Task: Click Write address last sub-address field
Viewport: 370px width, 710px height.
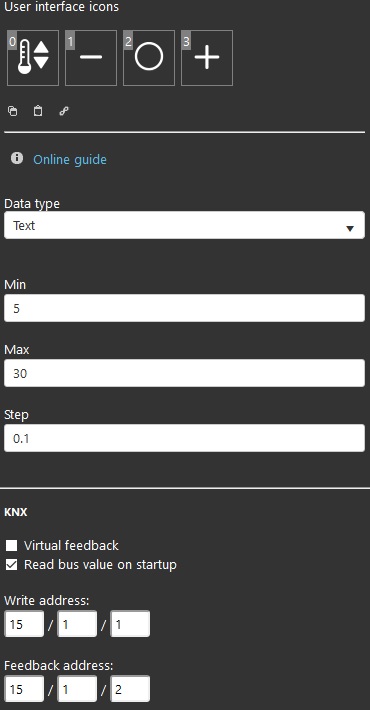Action: pos(130,624)
